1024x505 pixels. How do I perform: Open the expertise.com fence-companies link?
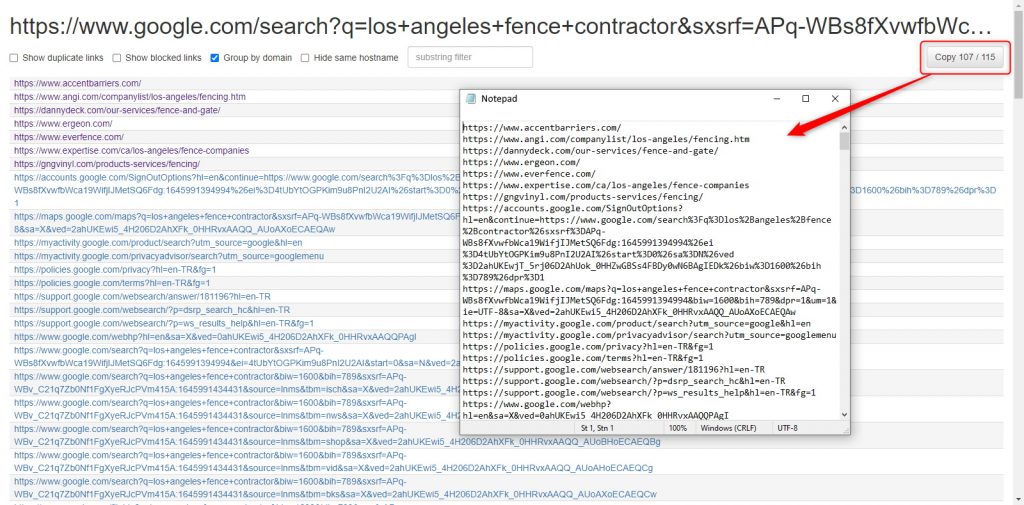[x=131, y=150]
